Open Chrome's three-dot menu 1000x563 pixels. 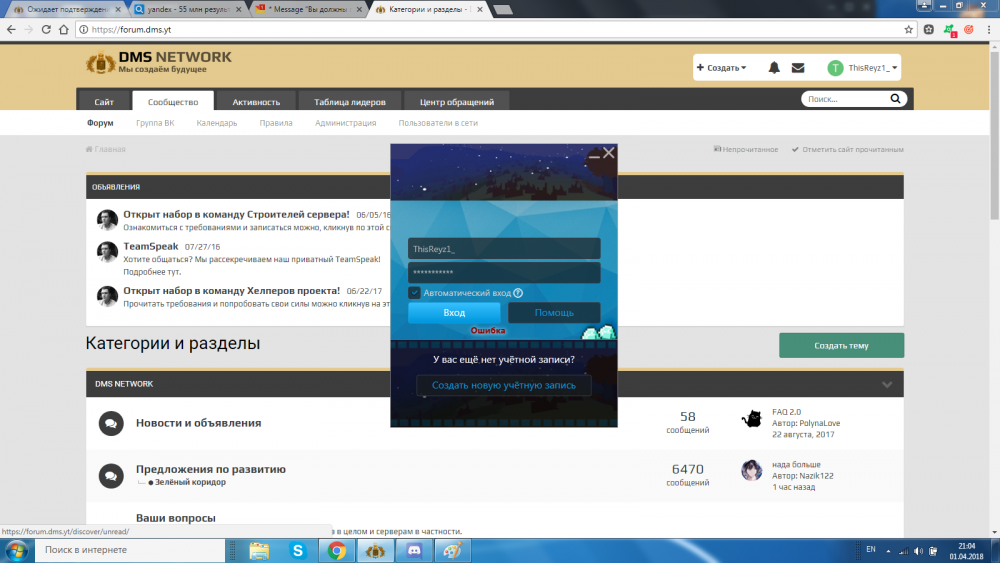coord(988,30)
